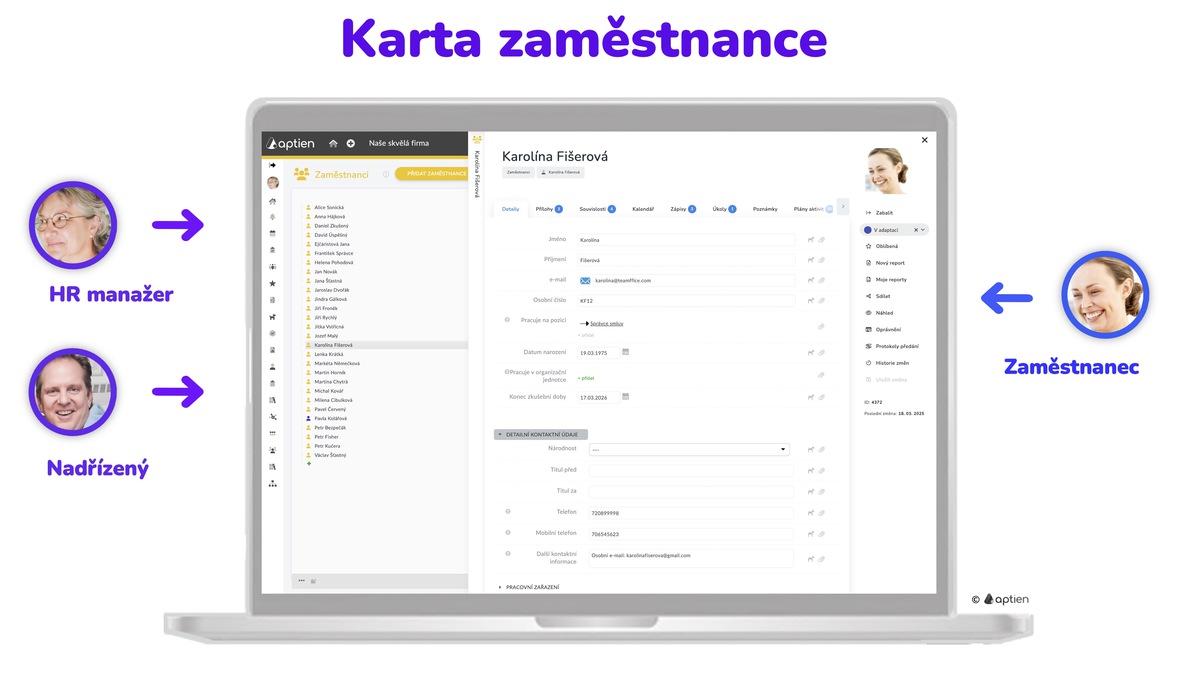1200x680 pixels.
Task: Click paperclip icon in Telefon row
Action: (822, 514)
